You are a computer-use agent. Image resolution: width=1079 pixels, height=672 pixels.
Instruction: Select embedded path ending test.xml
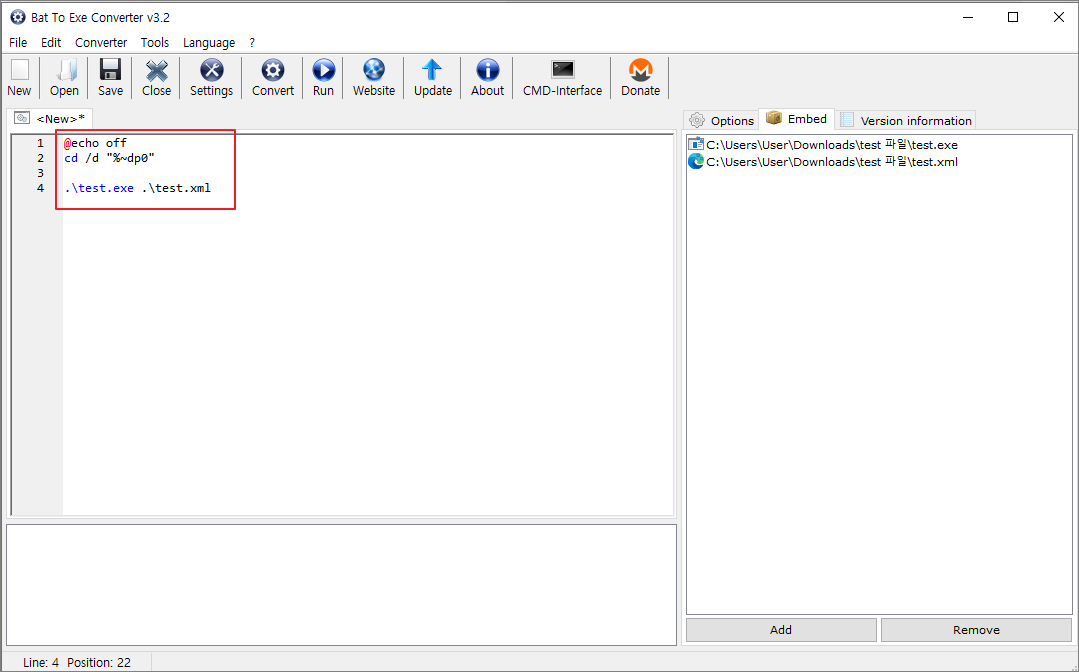point(832,162)
